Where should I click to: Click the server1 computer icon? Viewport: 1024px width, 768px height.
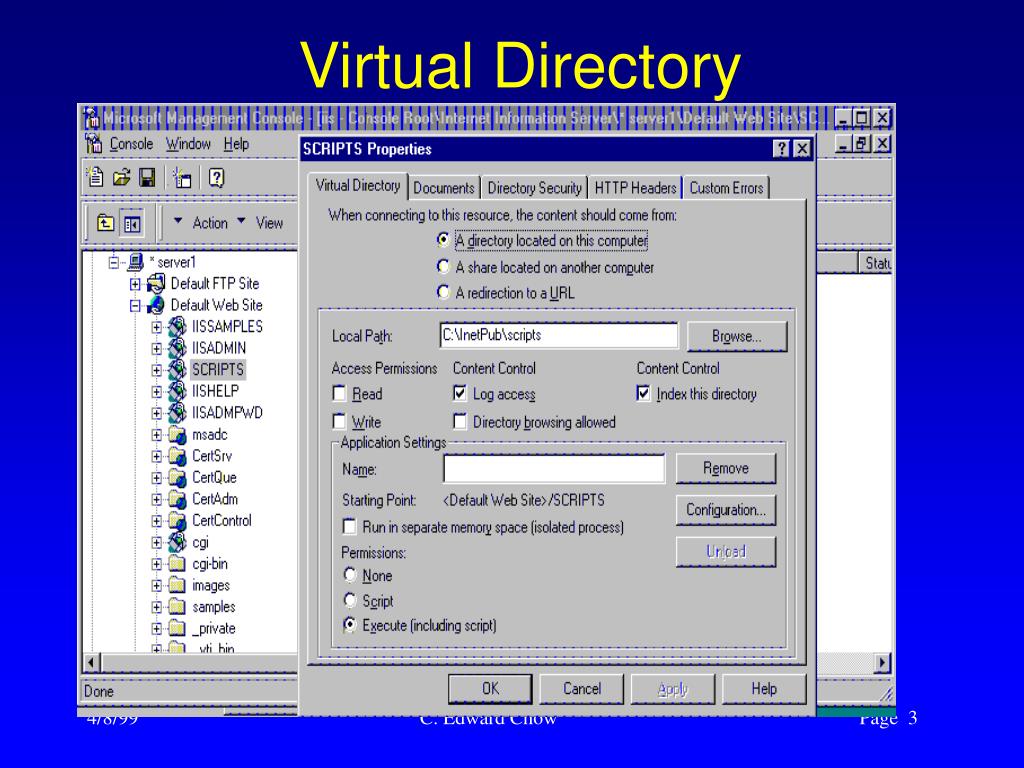135,263
